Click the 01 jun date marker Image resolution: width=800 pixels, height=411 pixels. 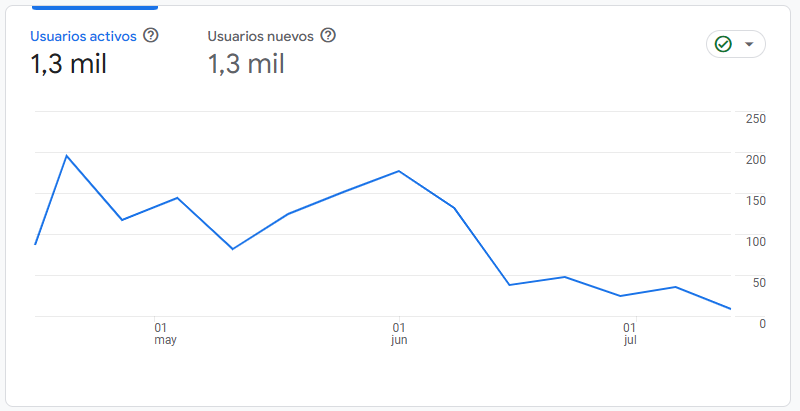click(398, 333)
